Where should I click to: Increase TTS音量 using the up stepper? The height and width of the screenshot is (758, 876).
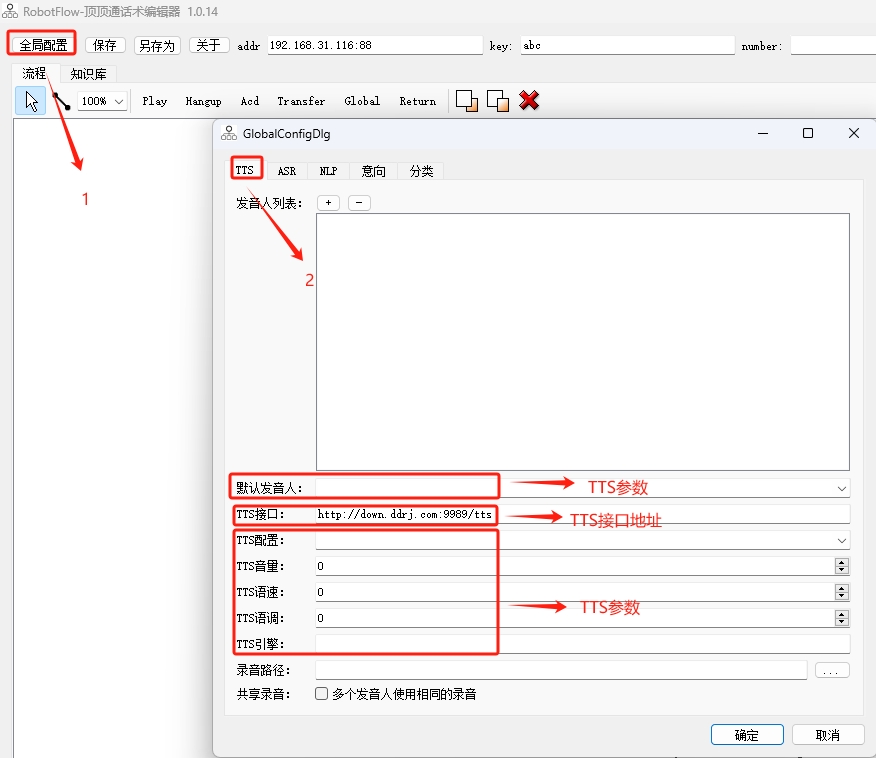tap(843, 561)
